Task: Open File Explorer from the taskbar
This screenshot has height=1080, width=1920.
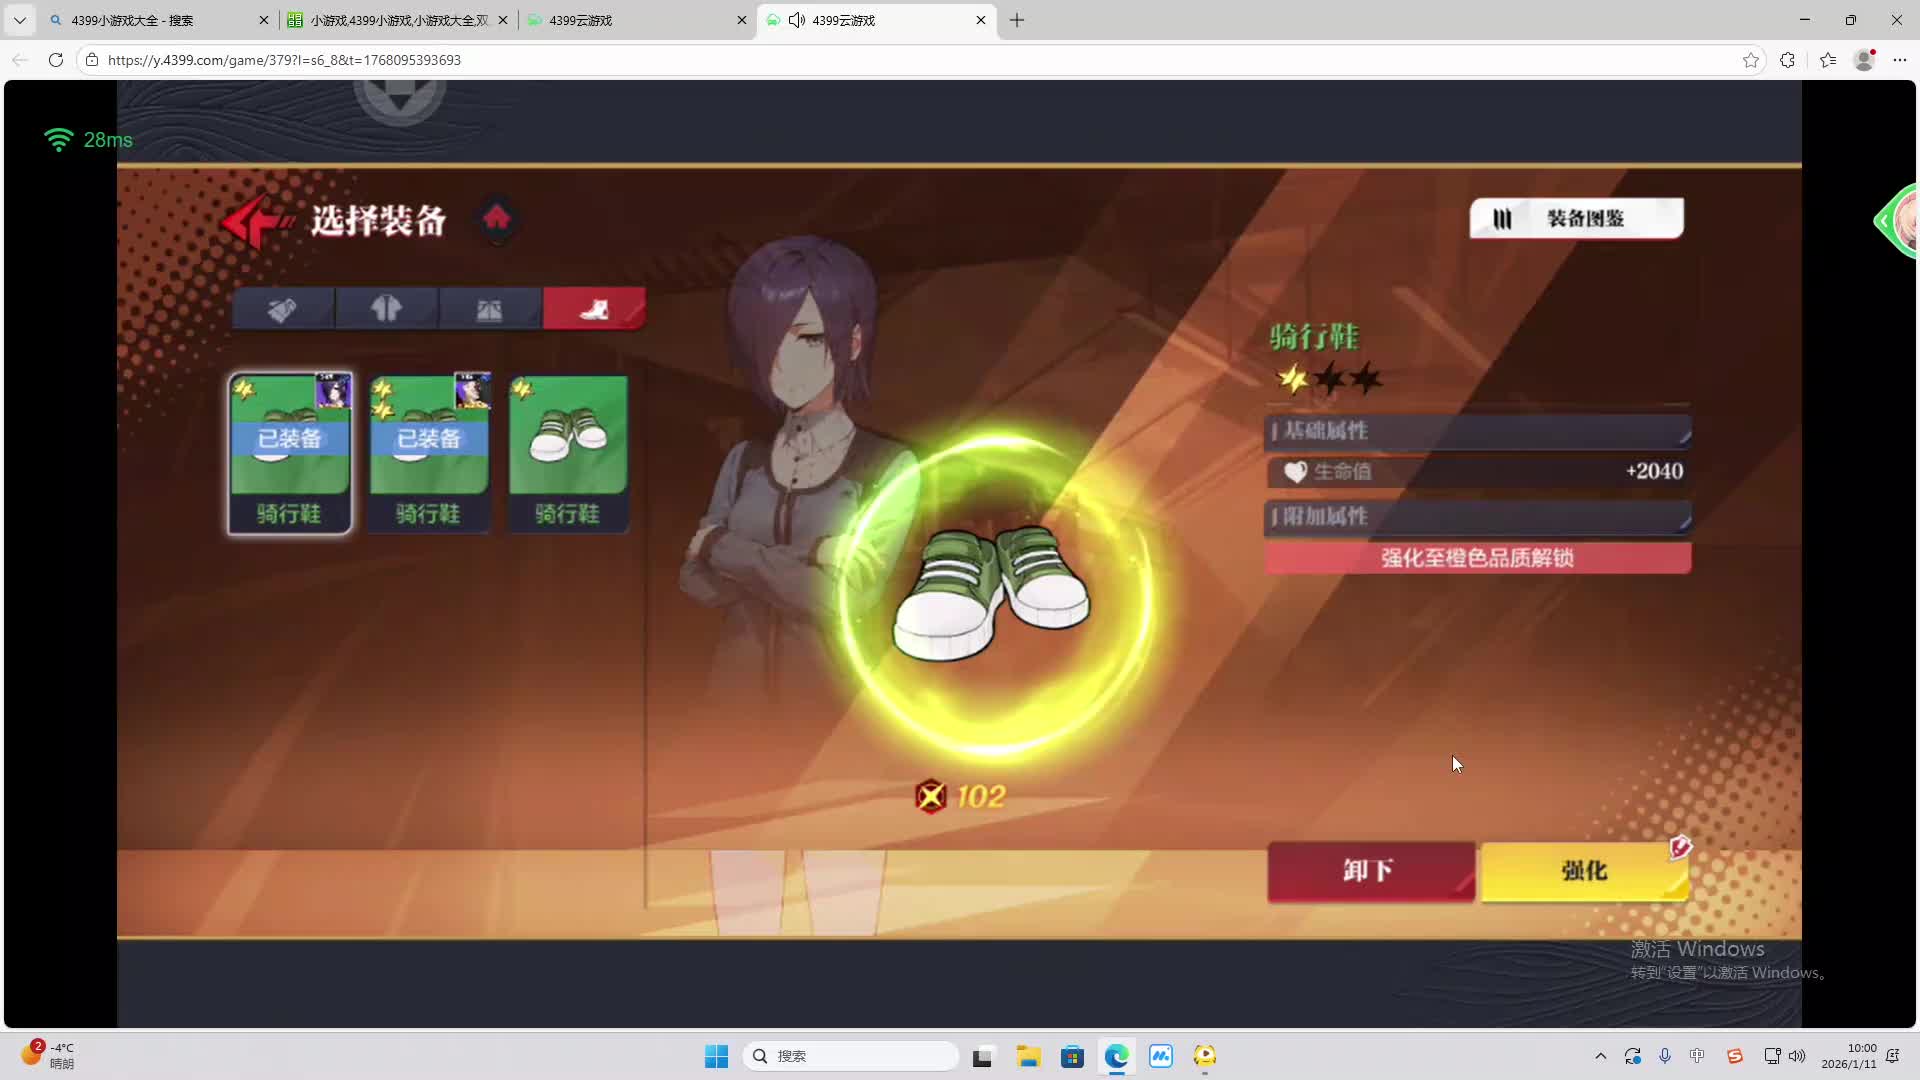Action: pyautogui.click(x=1028, y=1056)
